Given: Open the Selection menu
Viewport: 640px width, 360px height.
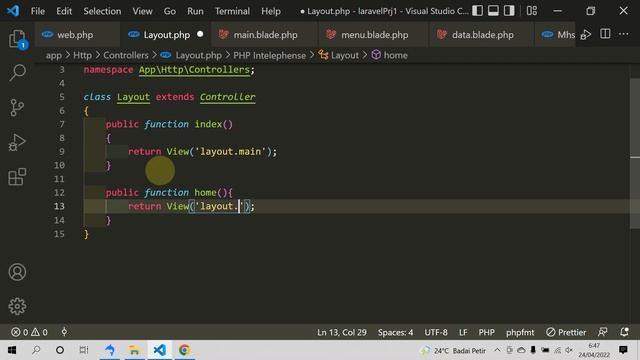Looking at the screenshot, I should point(102,11).
